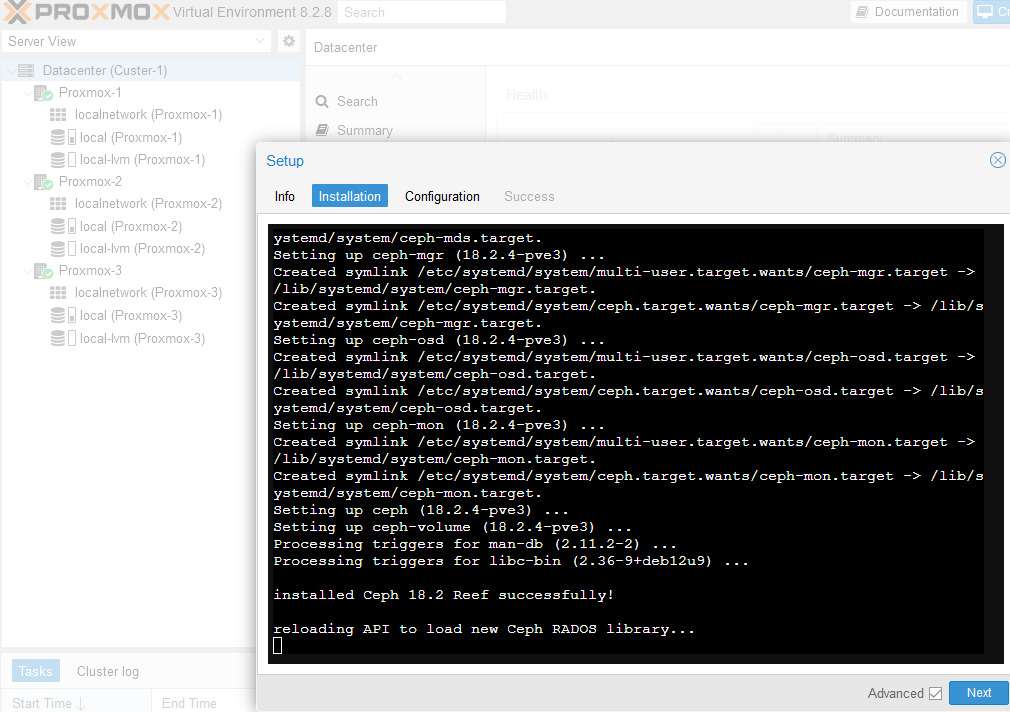Click the Next button
The height and width of the screenshot is (712, 1010).
(978, 693)
